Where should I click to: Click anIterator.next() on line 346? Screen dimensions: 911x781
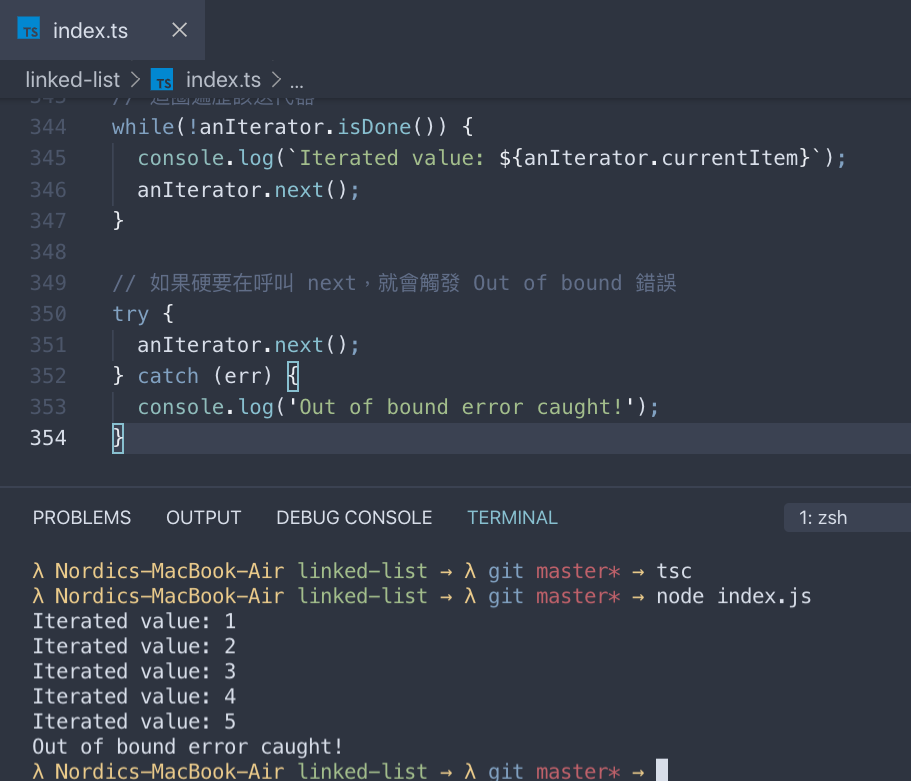248,189
